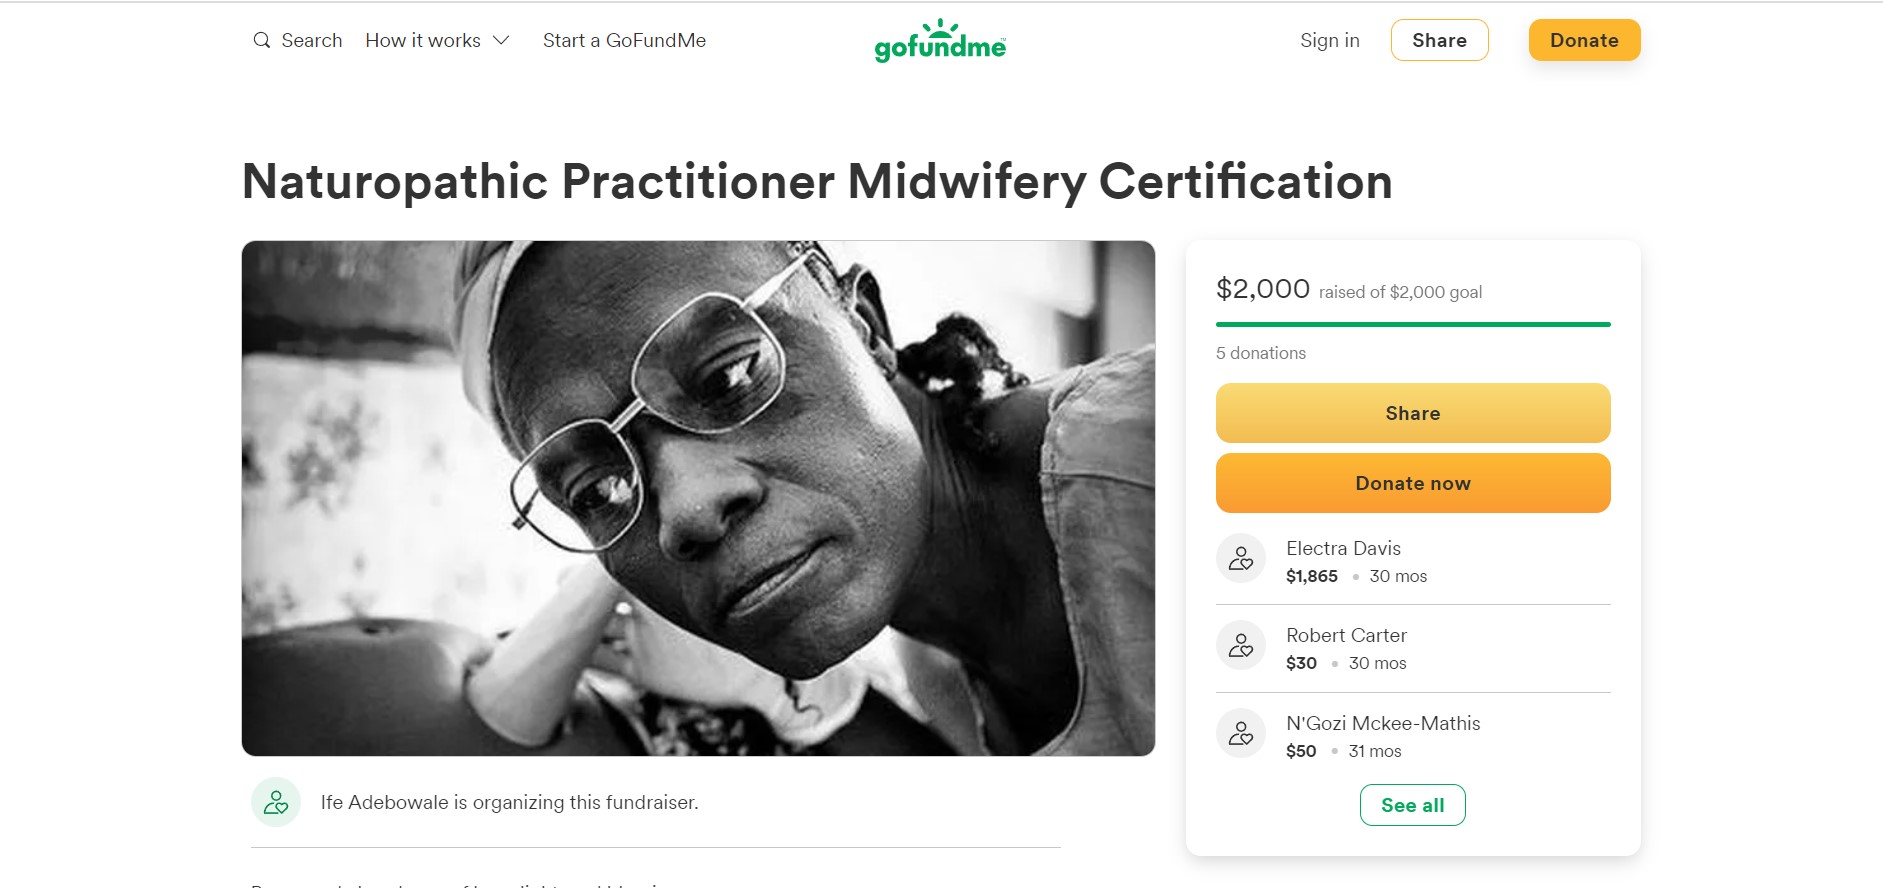Screen dimensions: 1883x888
Task: Expand the How it works chevron
Action: tap(502, 40)
